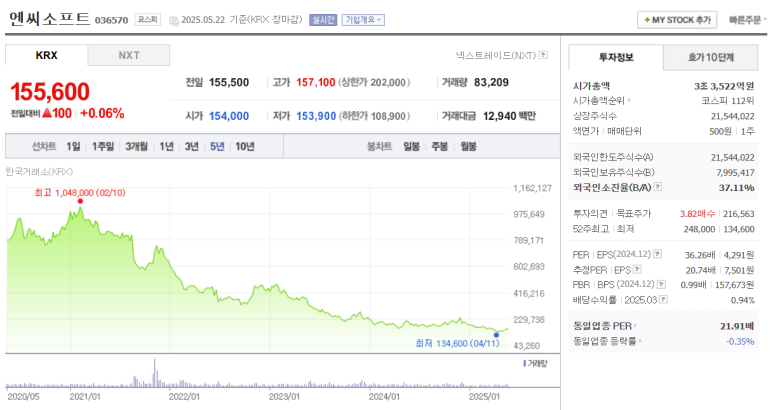The image size is (773, 410).
Task: Switch to 주봉 candle chart
Action: pyautogui.click(x=439, y=146)
